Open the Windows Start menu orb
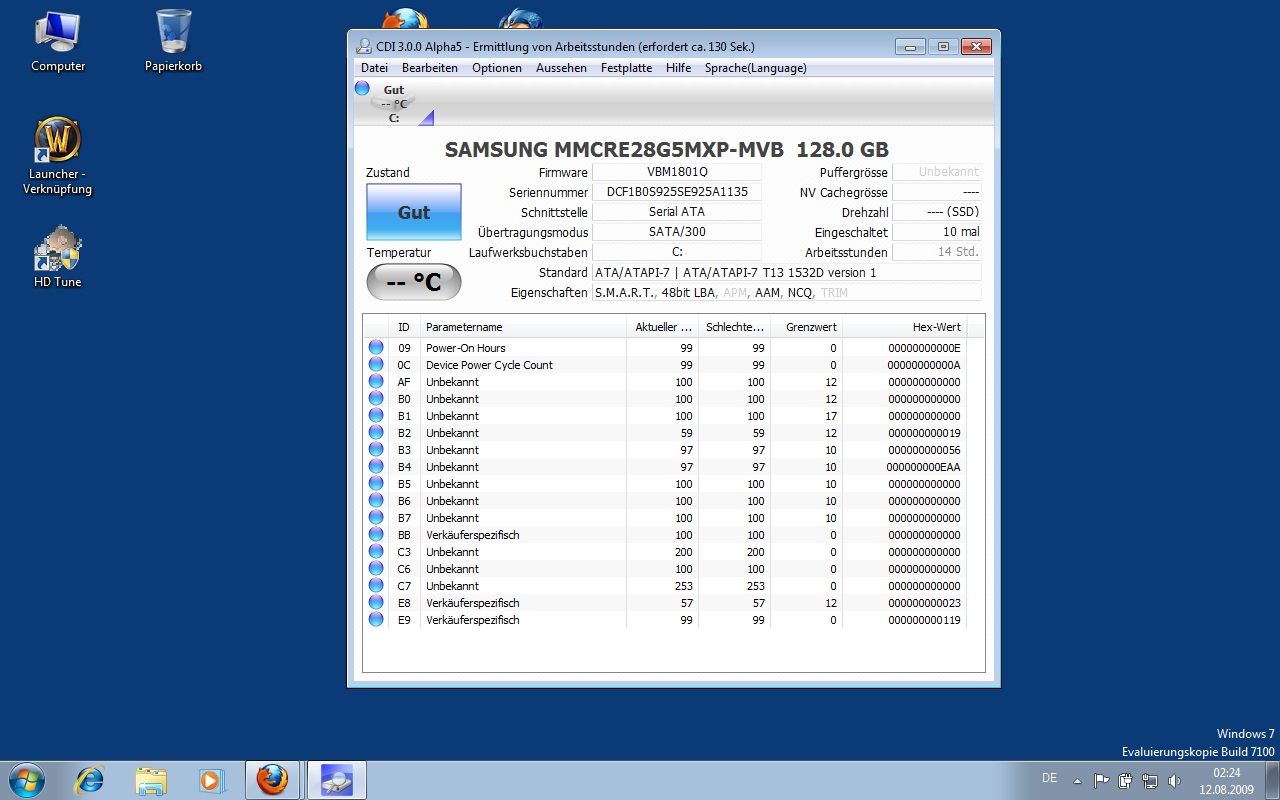Screen dimensions: 1280x800 (x=25, y=779)
